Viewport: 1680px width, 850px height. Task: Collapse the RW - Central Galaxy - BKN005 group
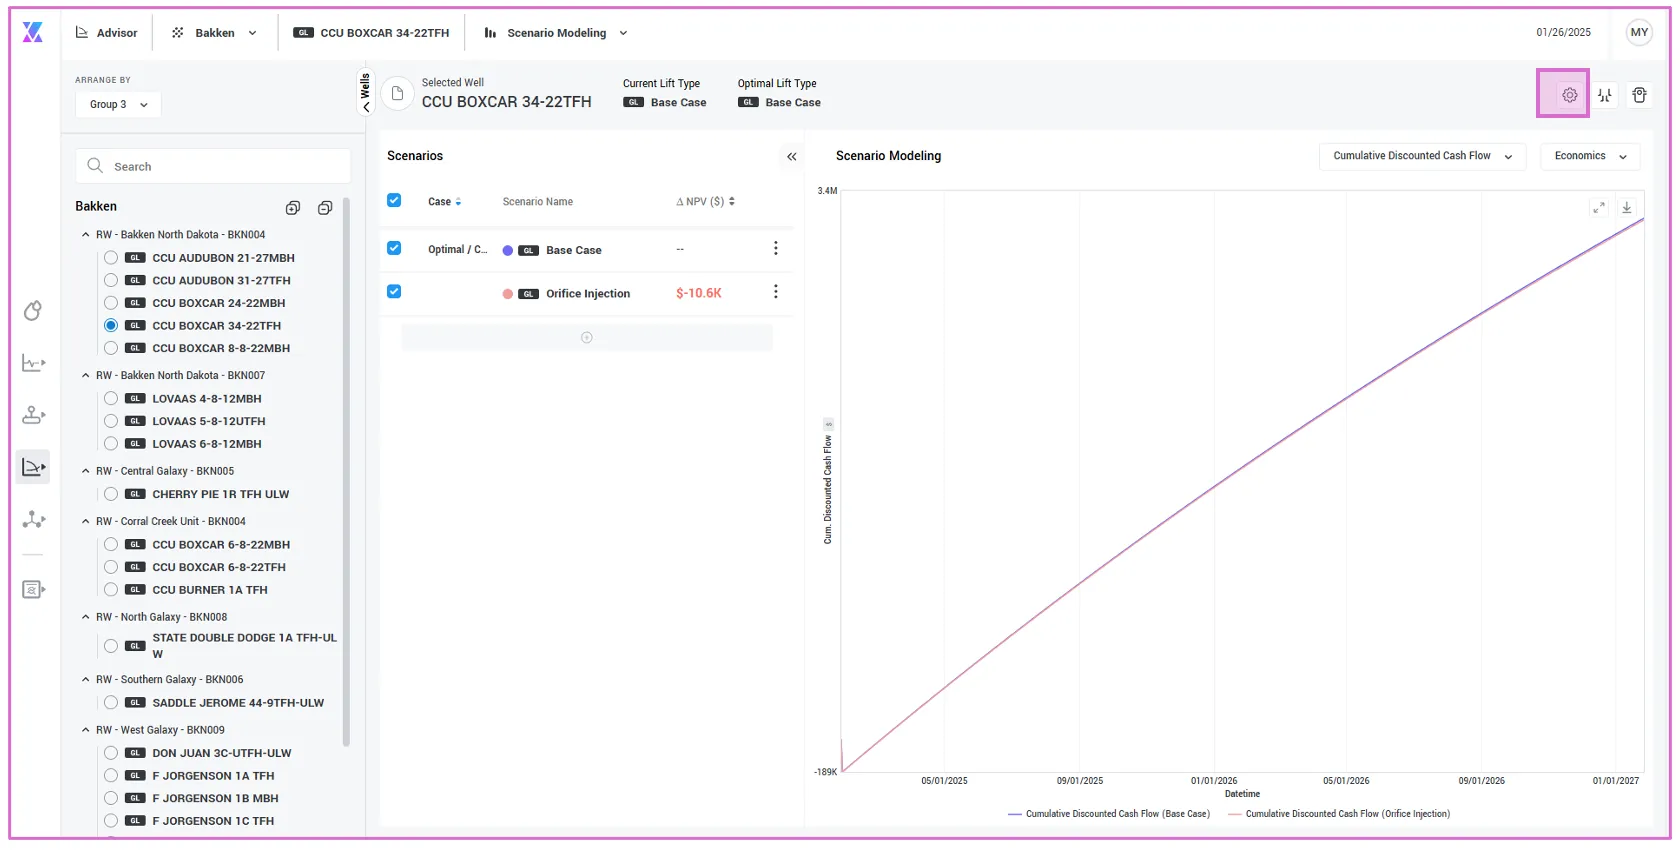[x=86, y=471]
